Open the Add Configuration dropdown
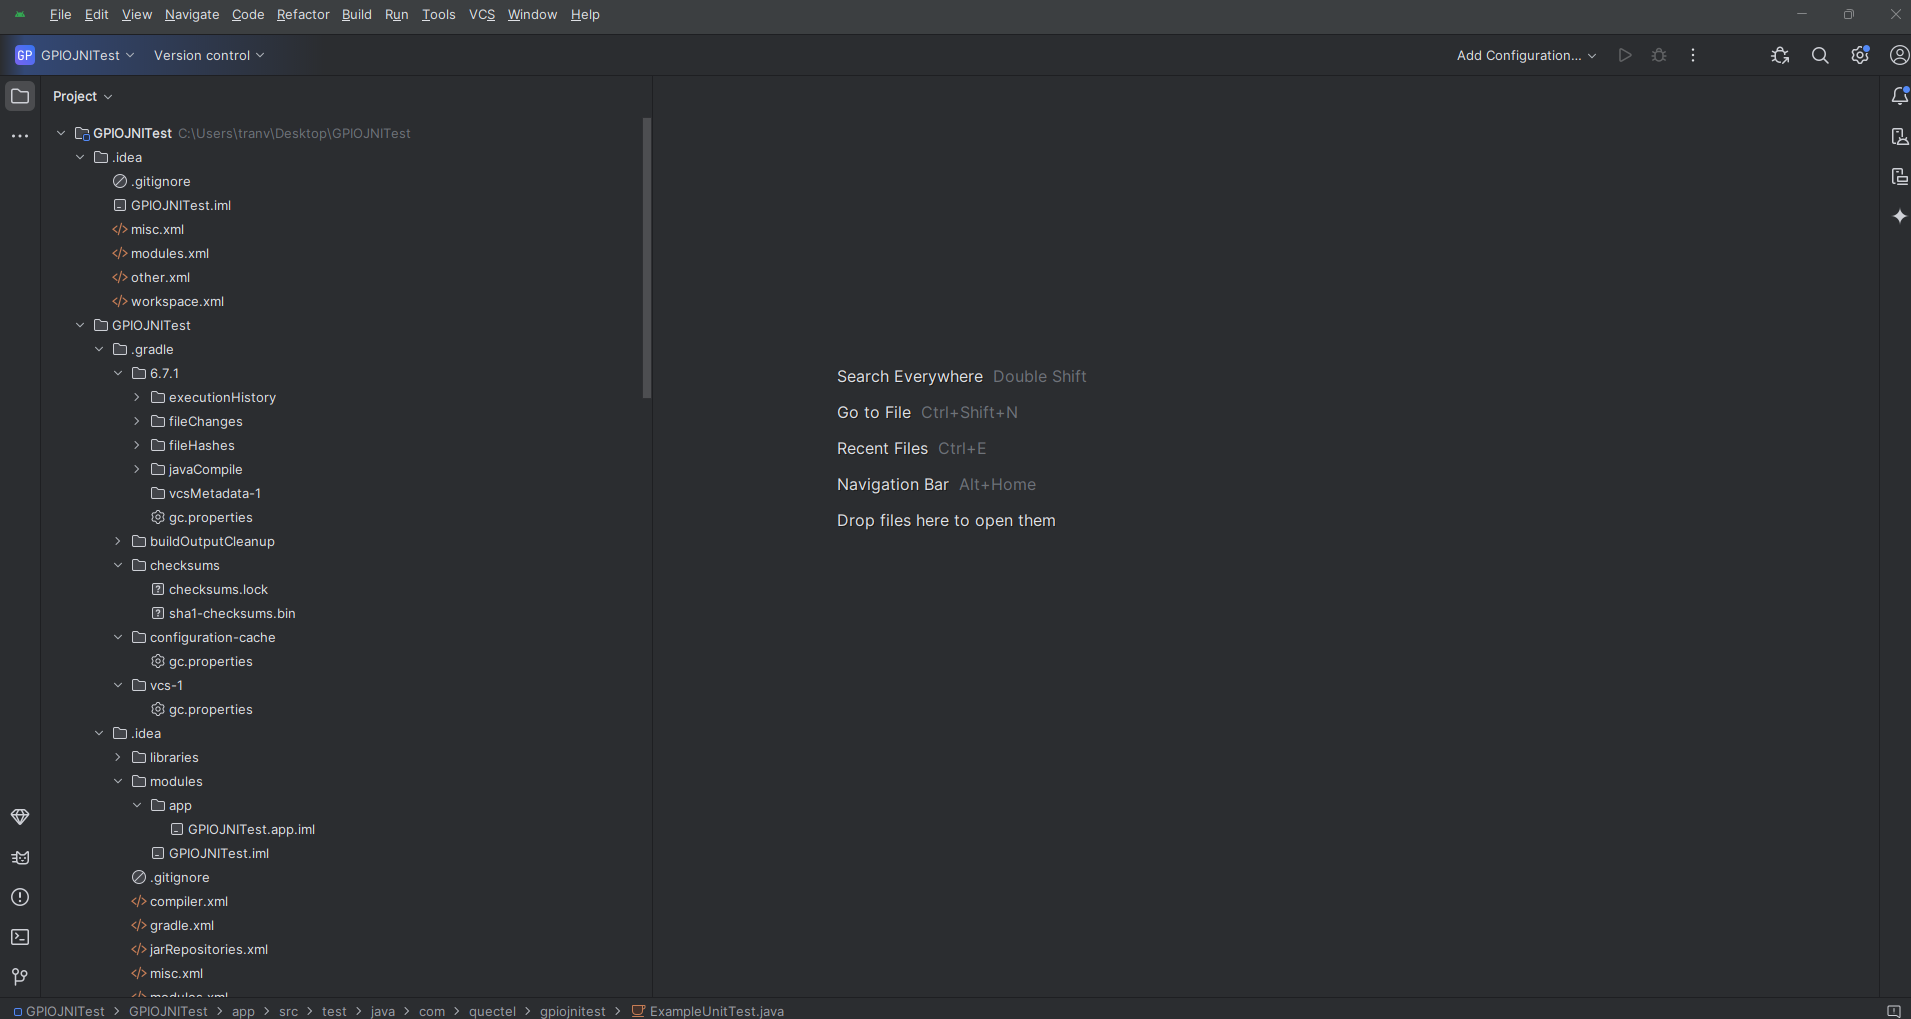The height and width of the screenshot is (1019, 1911). (x=1525, y=56)
